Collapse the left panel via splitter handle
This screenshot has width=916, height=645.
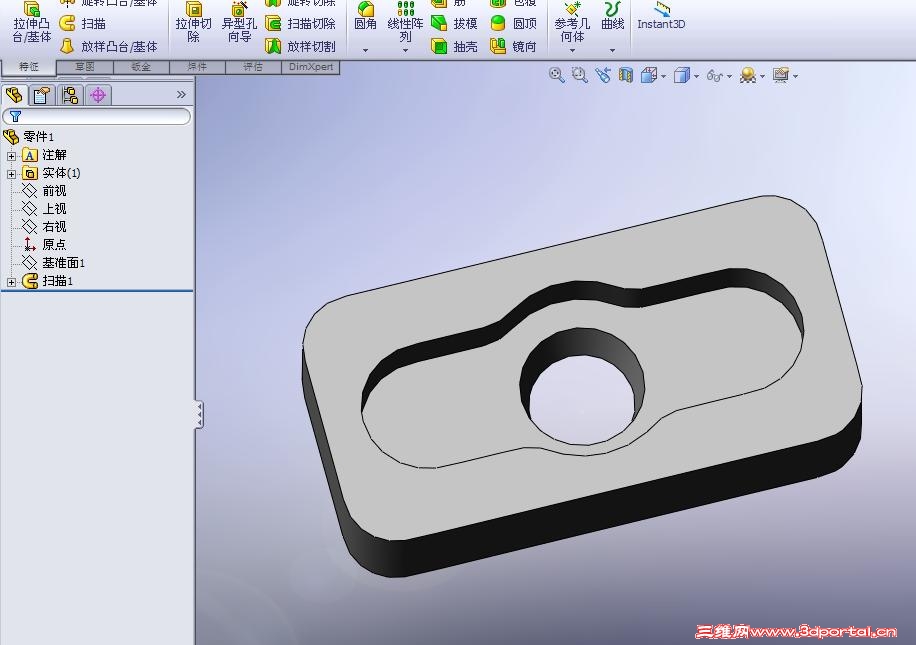point(199,415)
